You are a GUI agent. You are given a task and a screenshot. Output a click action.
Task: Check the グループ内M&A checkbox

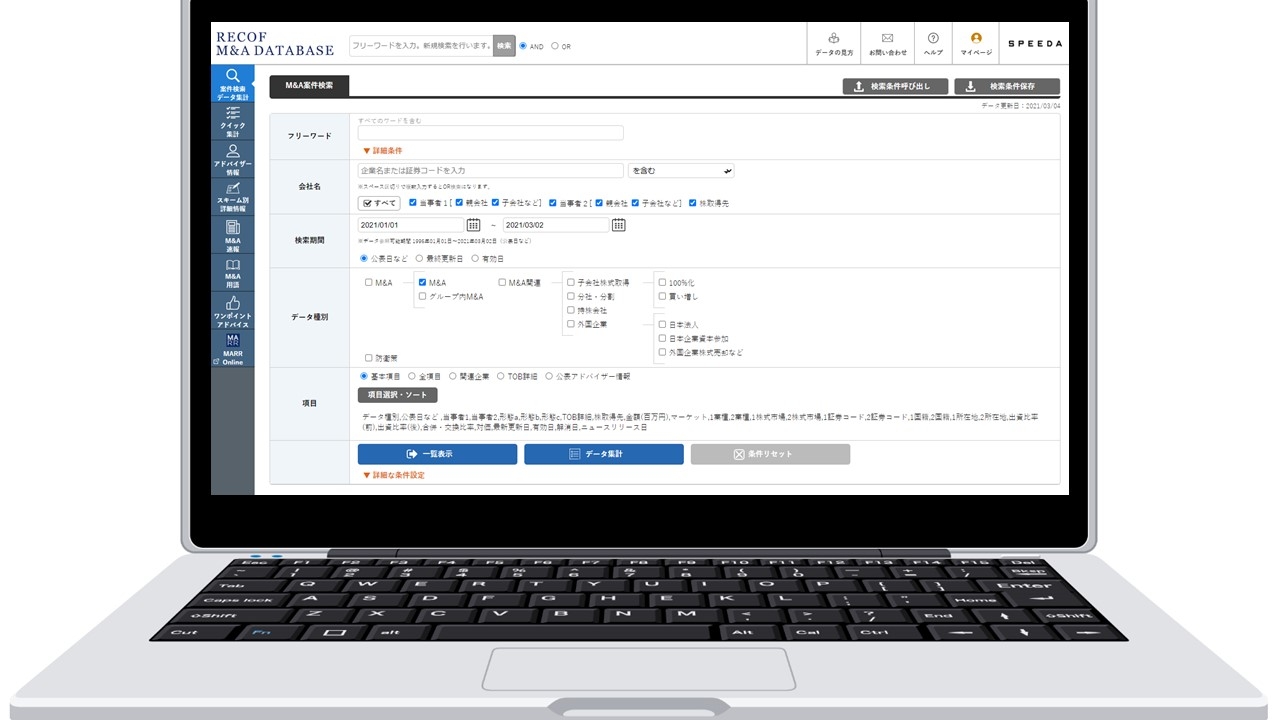click(x=423, y=297)
